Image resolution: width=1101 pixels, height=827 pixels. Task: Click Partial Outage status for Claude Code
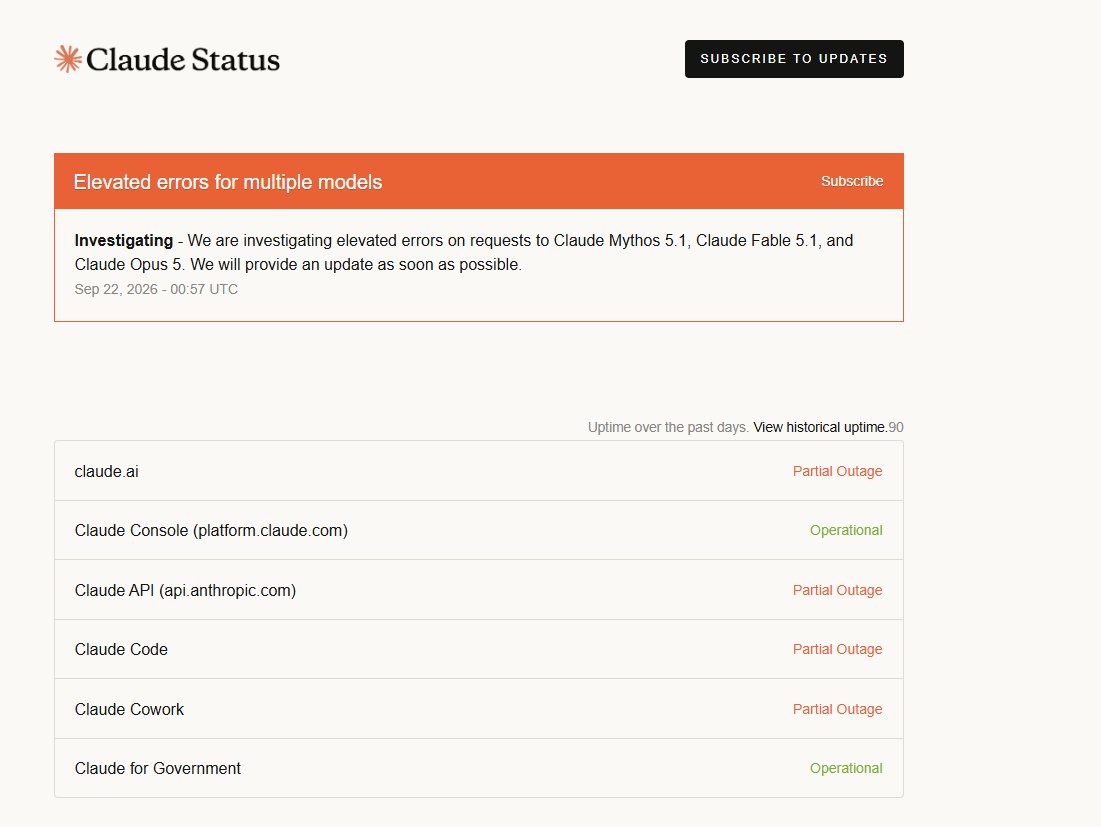tap(837, 649)
